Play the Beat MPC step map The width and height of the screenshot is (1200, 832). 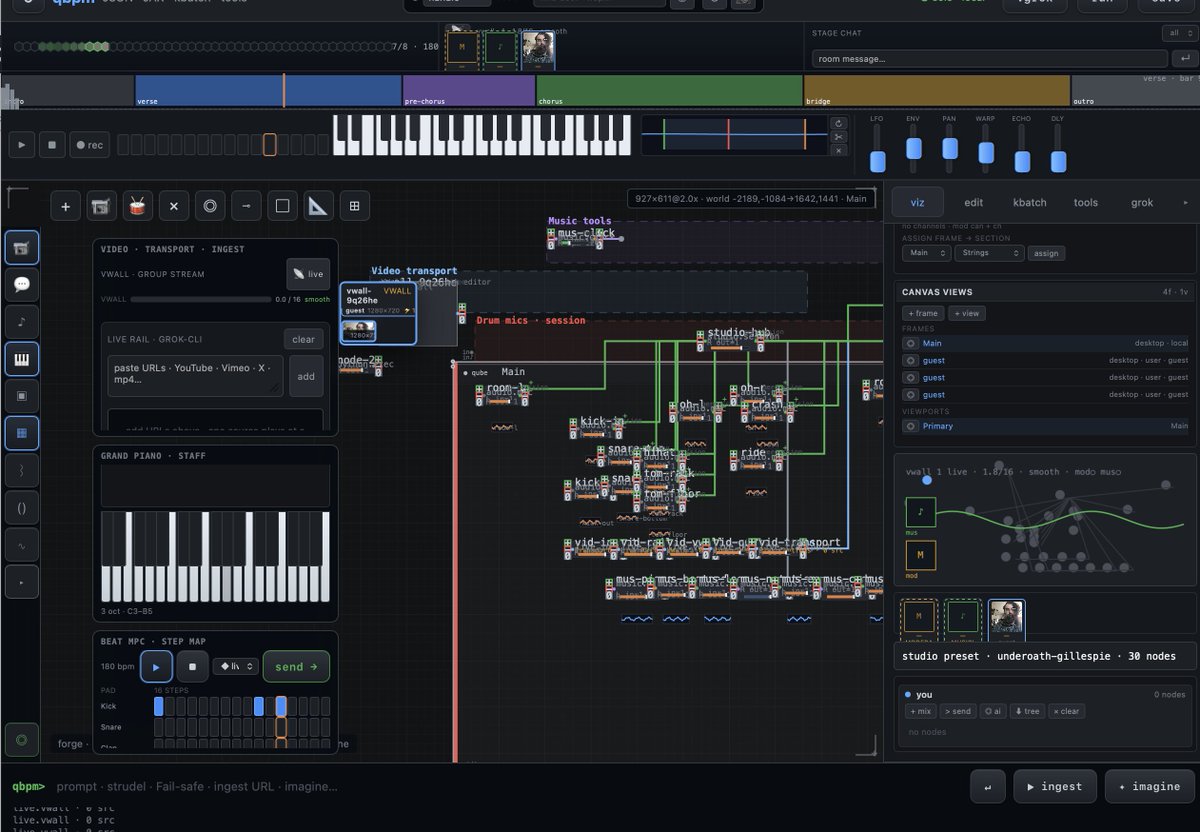point(156,666)
